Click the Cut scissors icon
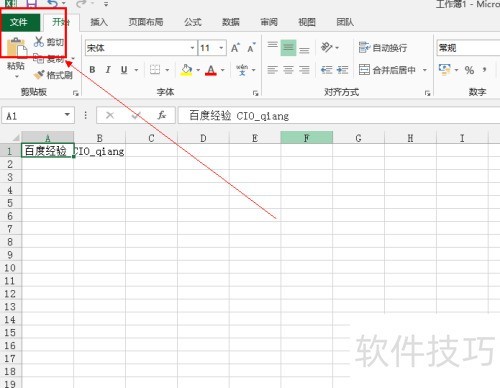The height and width of the screenshot is (388, 500). click(39, 42)
